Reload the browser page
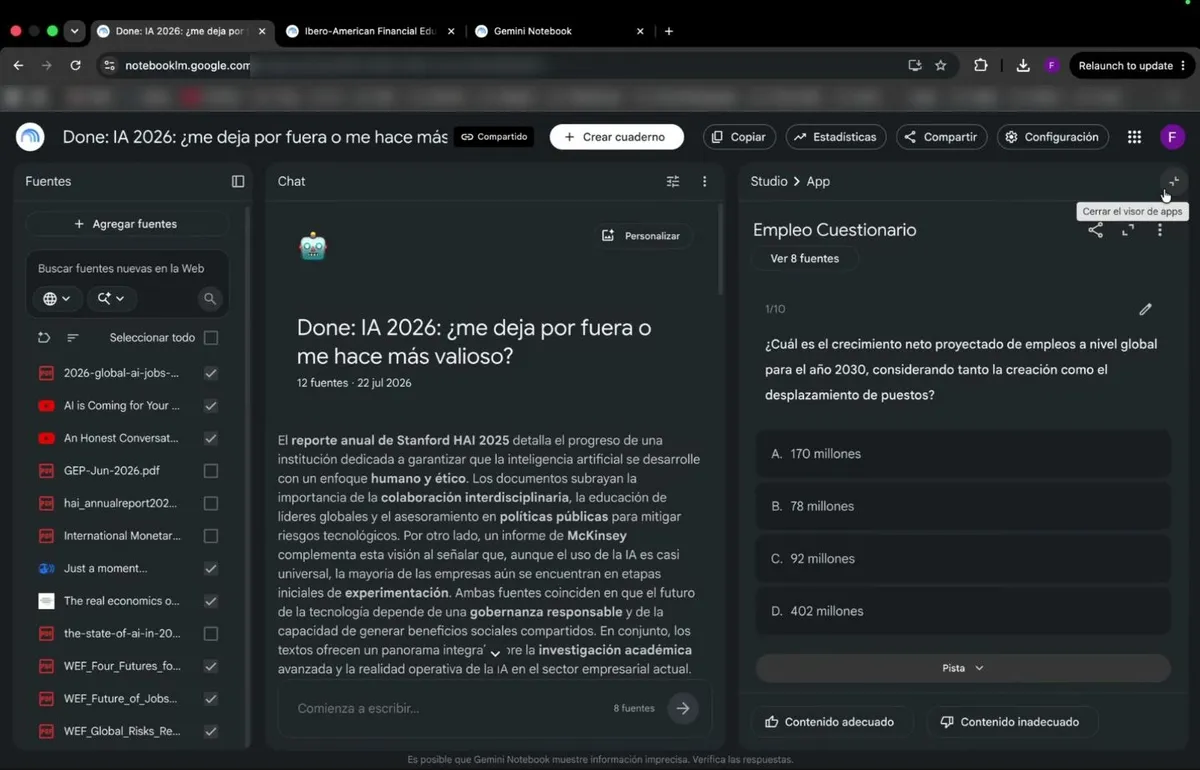 point(75,65)
